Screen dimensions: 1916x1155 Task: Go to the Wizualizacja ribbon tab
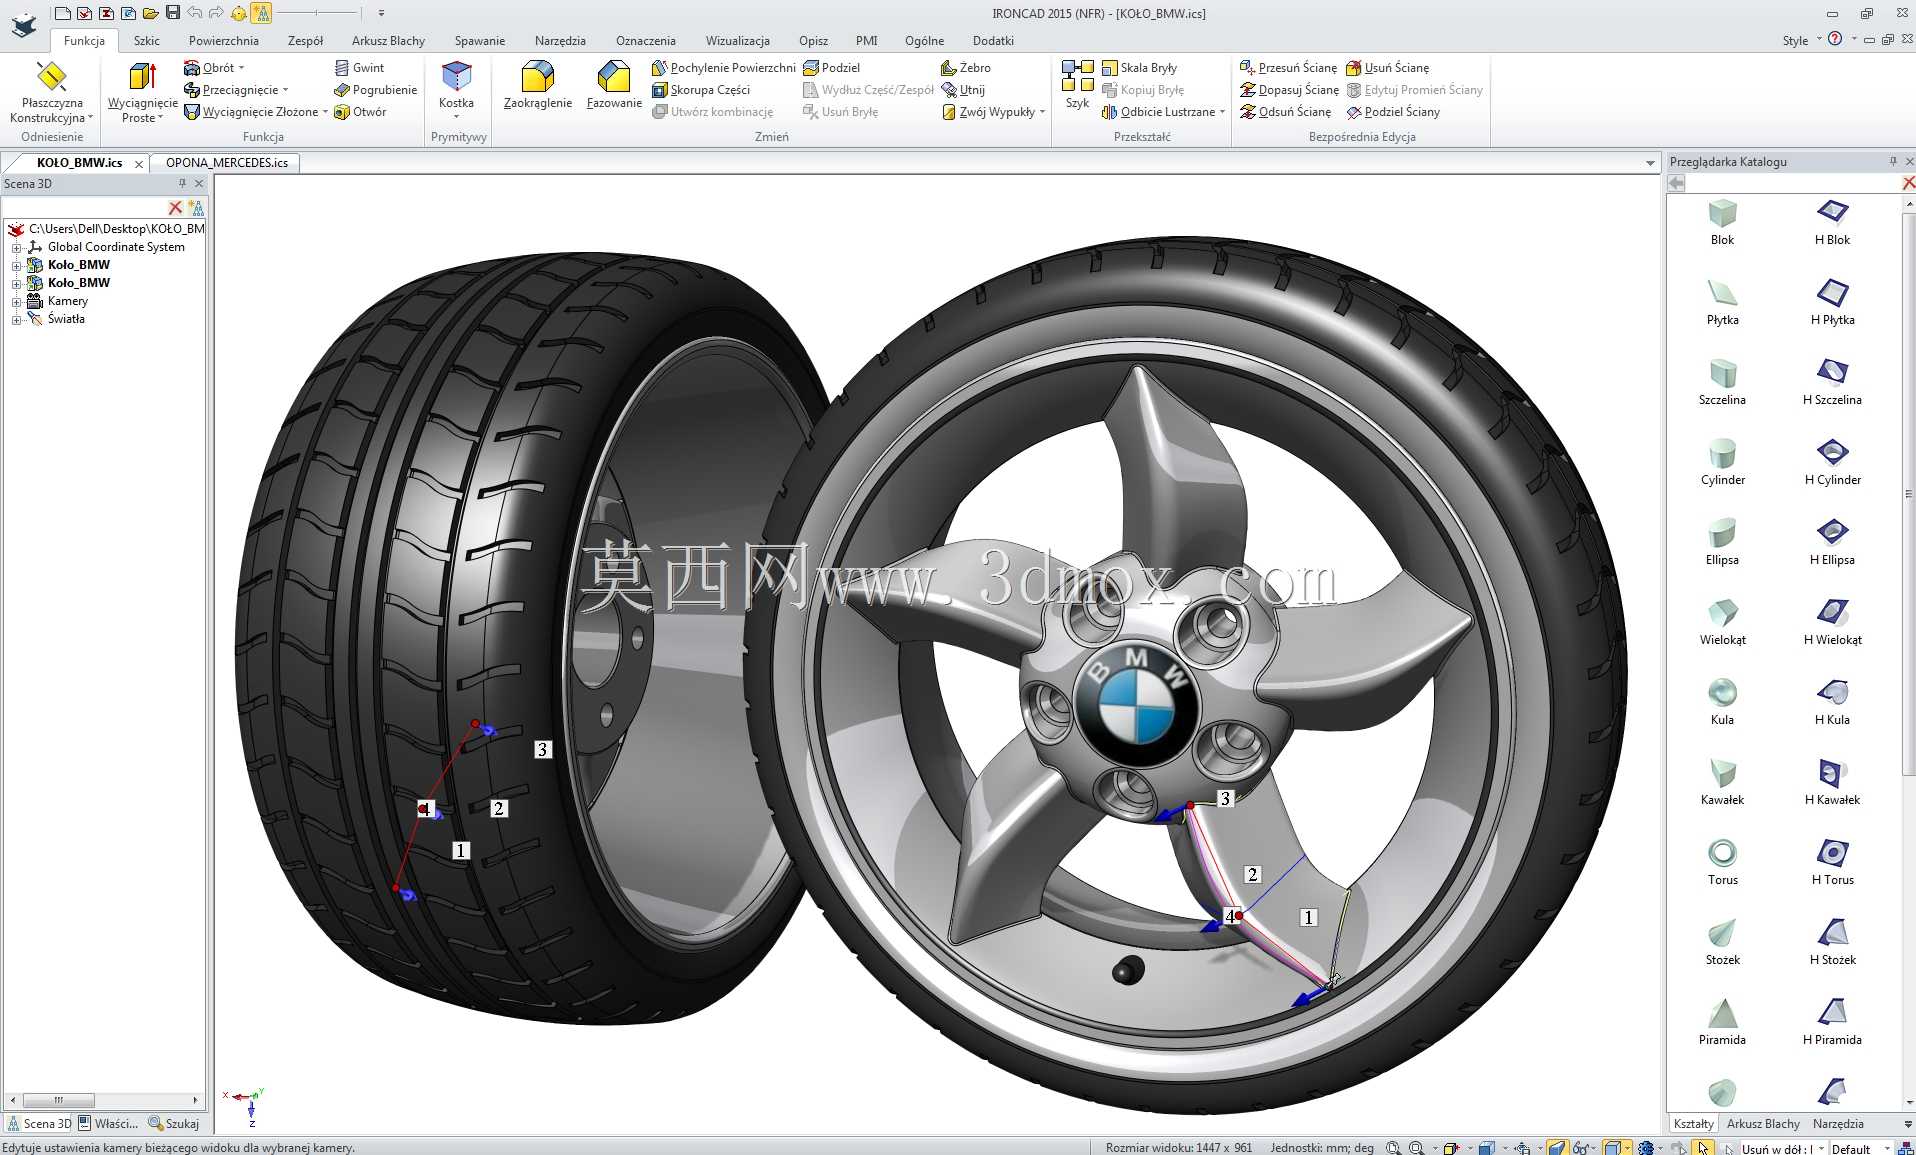click(x=738, y=41)
